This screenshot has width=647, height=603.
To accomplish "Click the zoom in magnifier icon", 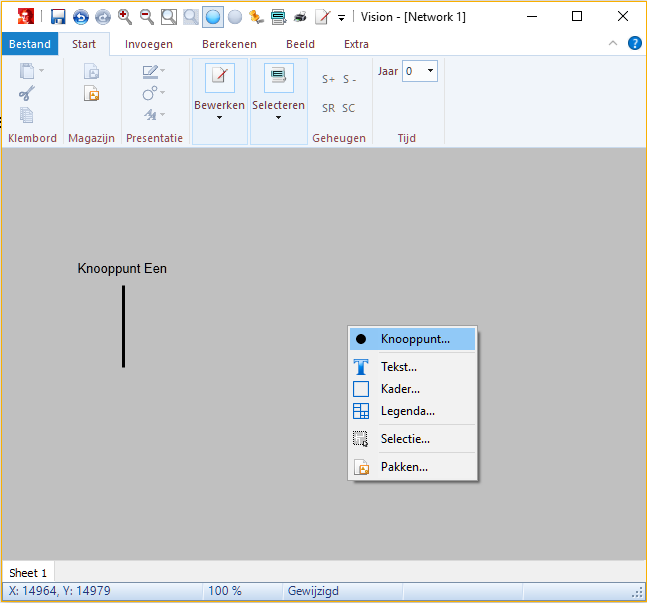I will point(125,17).
